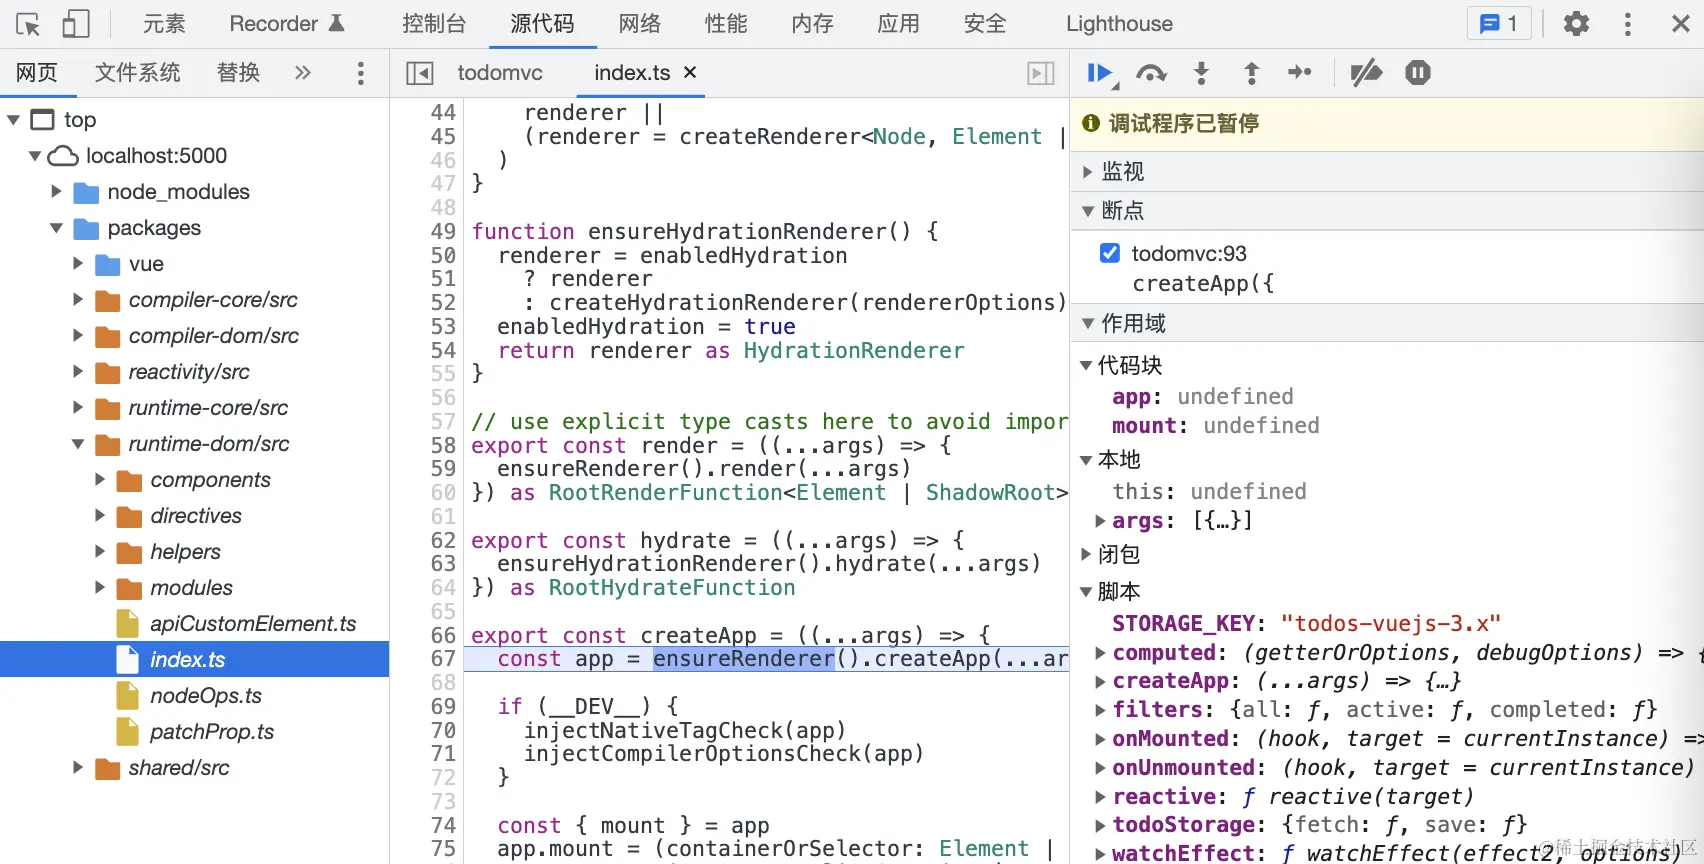
Task: Toggle pause on exceptions
Action: point(1418,73)
